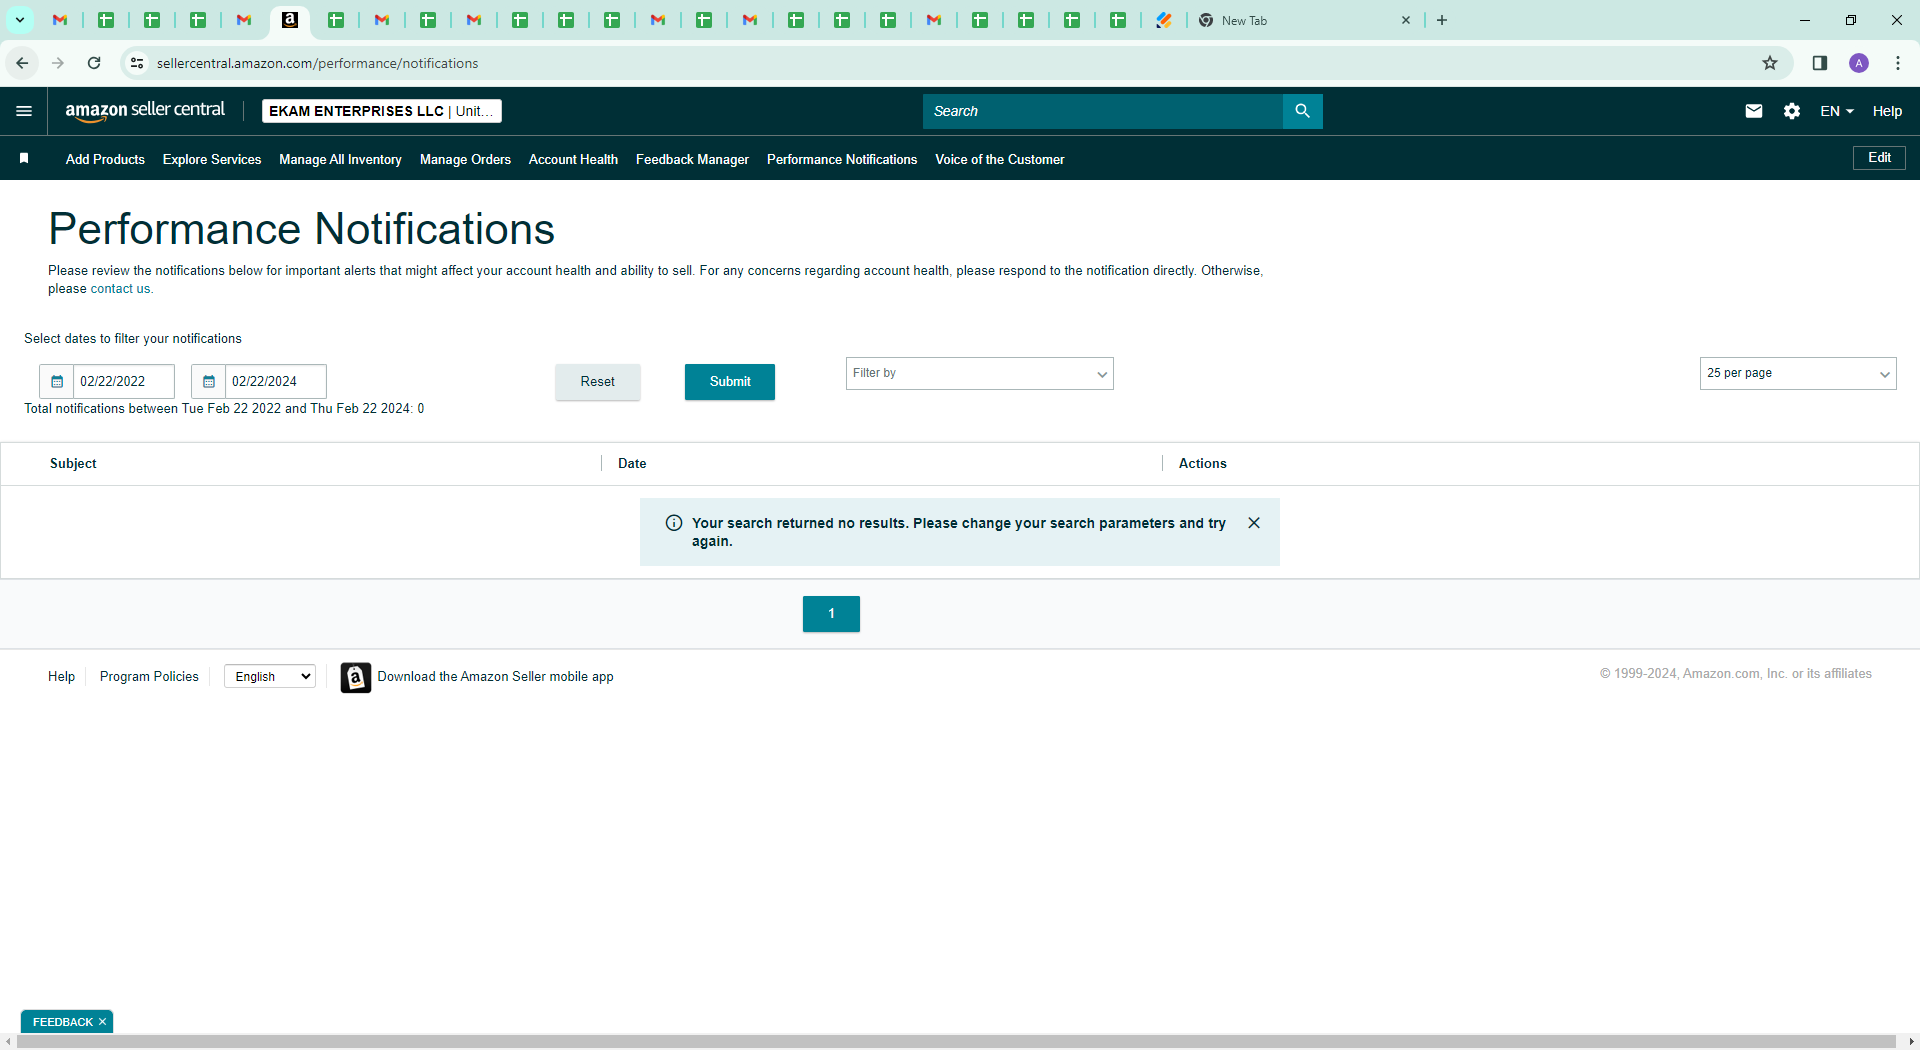Click the info icon in the alert
This screenshot has width=1920, height=1050.
pyautogui.click(x=674, y=523)
